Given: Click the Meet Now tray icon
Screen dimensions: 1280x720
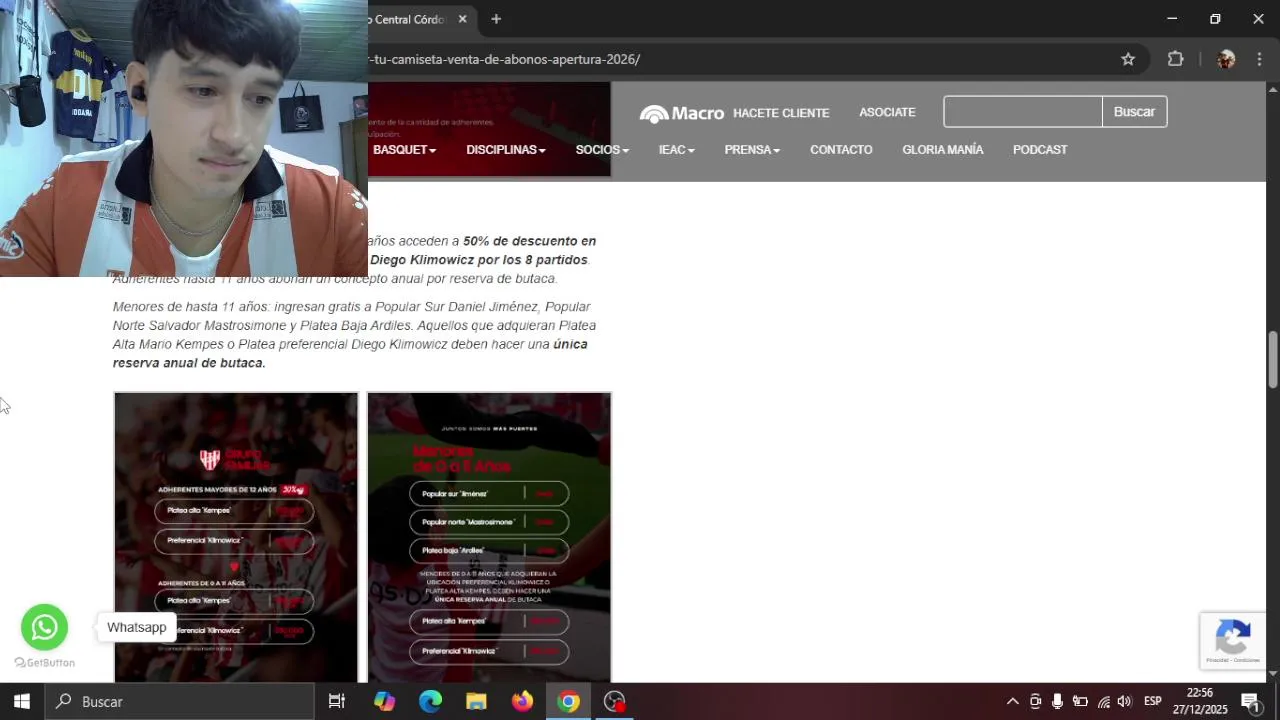Looking at the screenshot, I should tap(1036, 702).
